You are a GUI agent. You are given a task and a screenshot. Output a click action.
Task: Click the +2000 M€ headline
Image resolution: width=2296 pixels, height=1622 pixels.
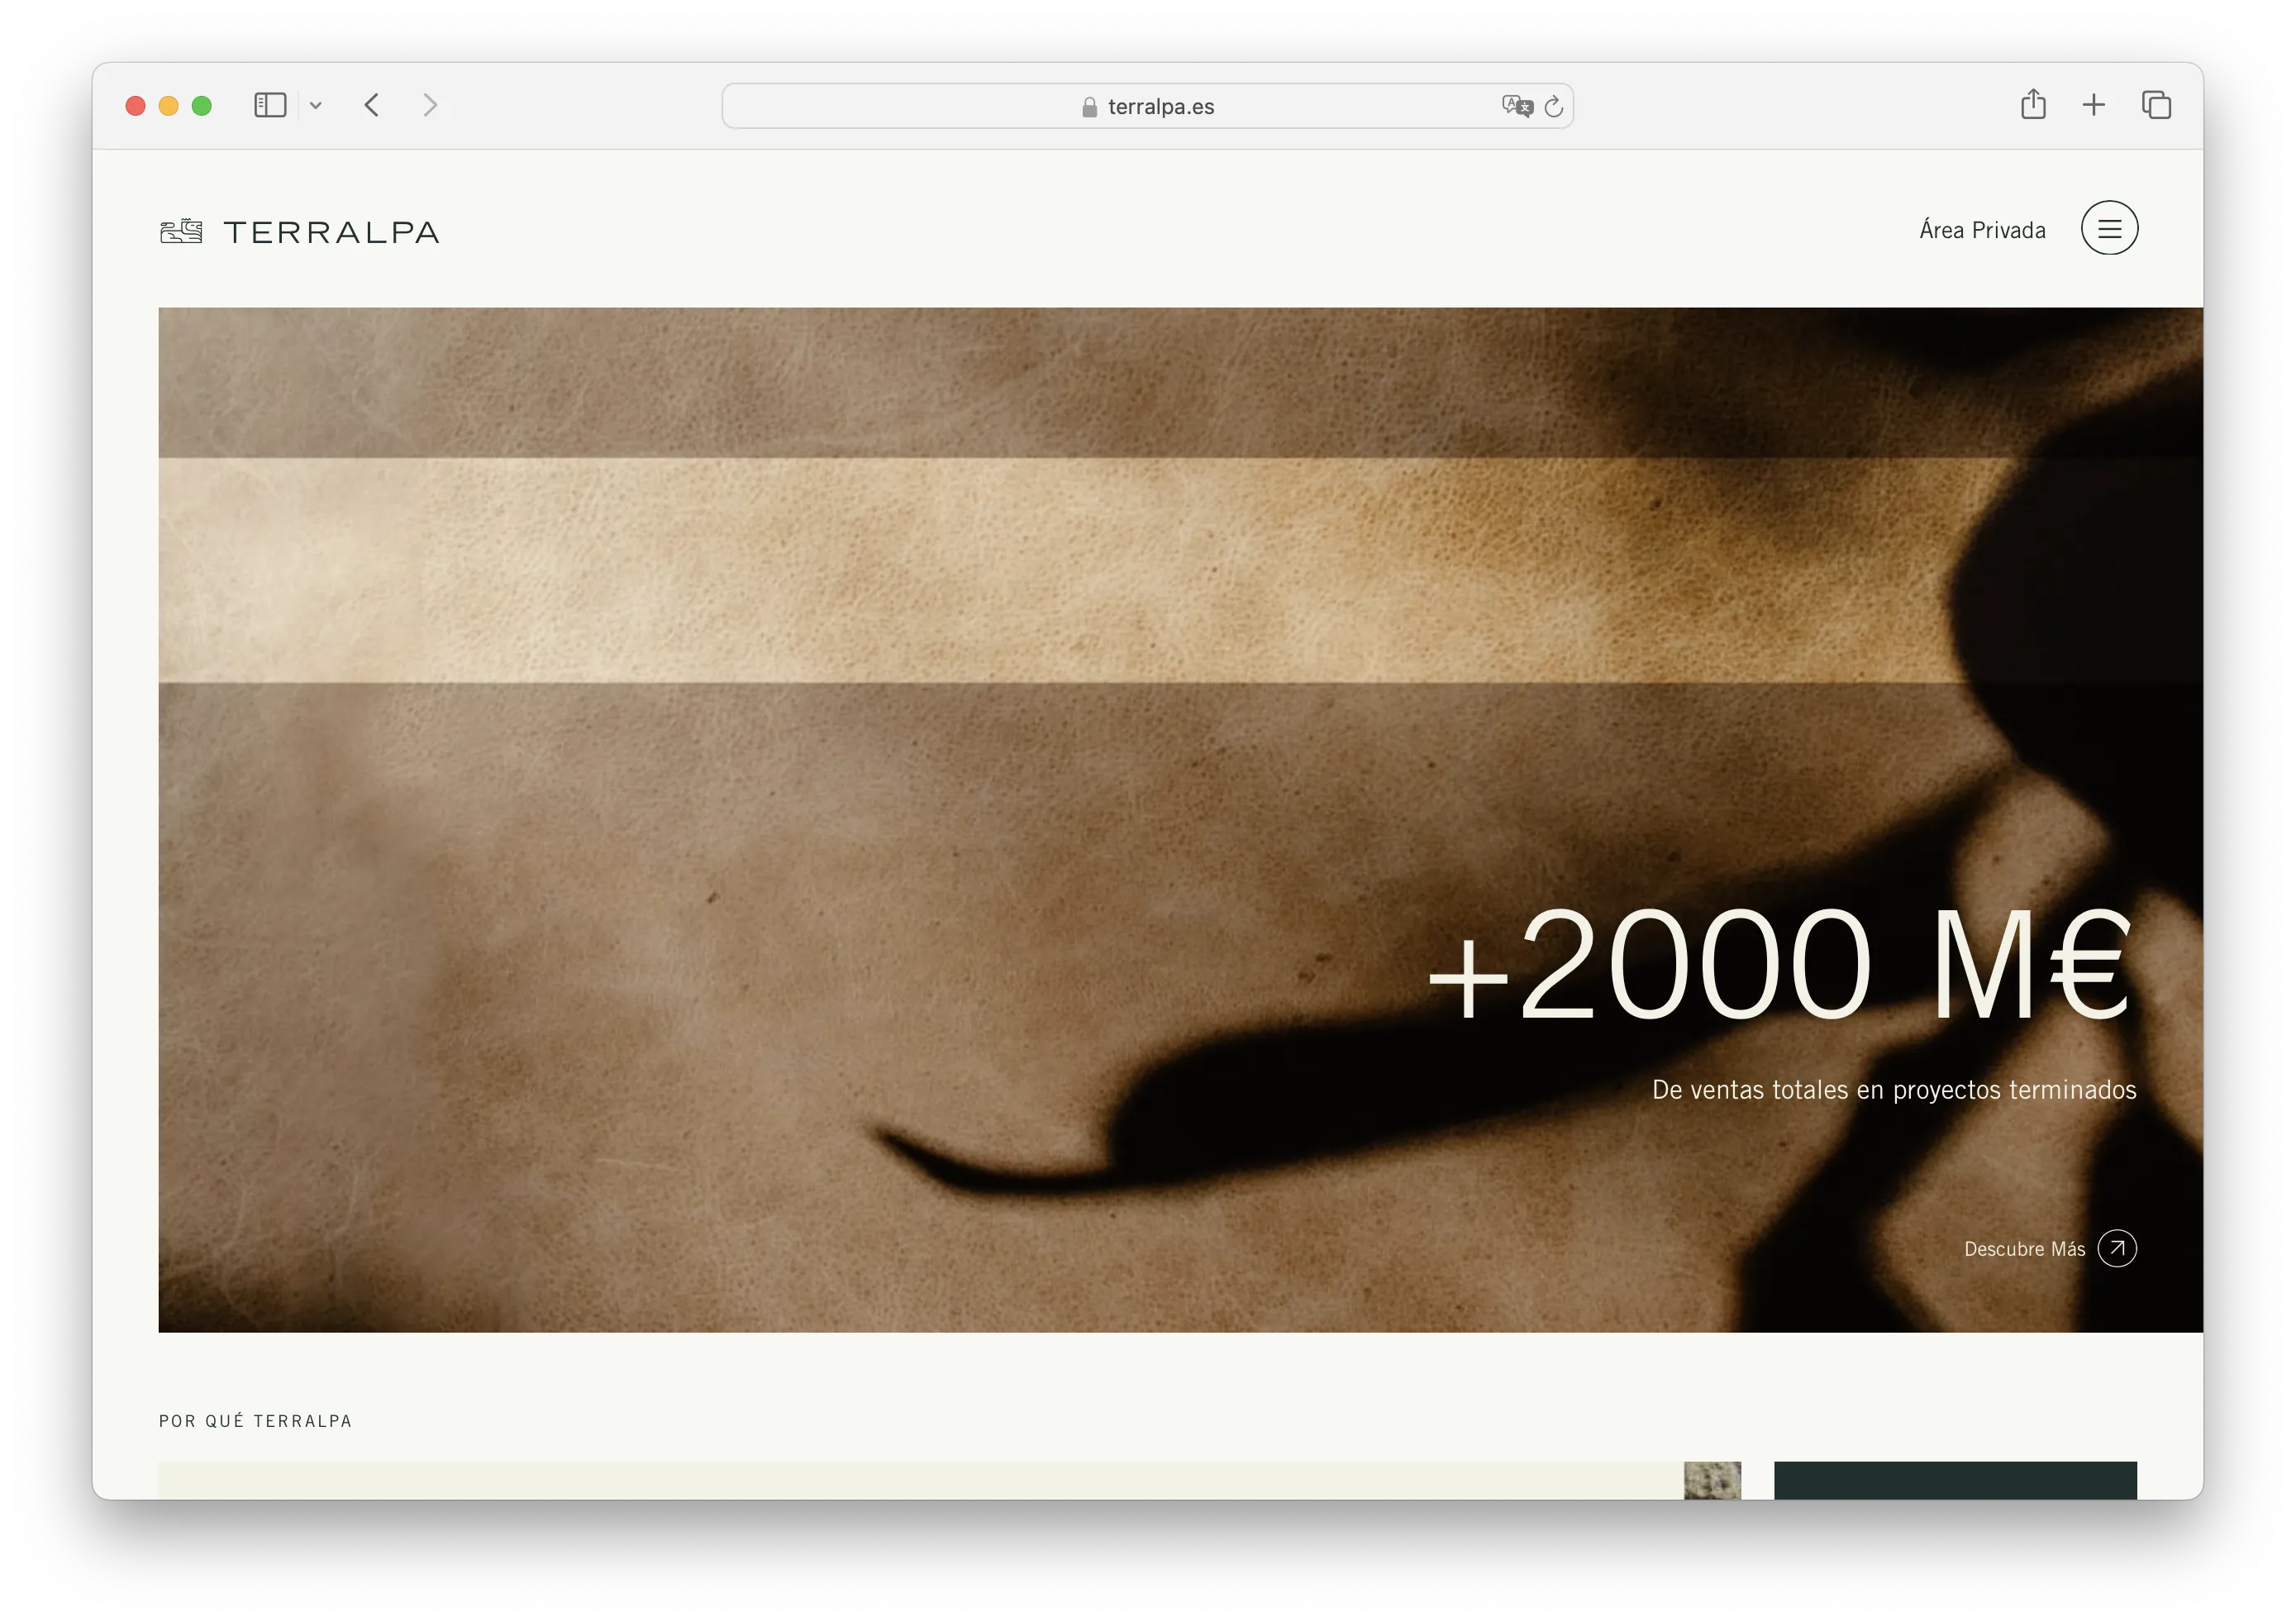[x=1780, y=964]
